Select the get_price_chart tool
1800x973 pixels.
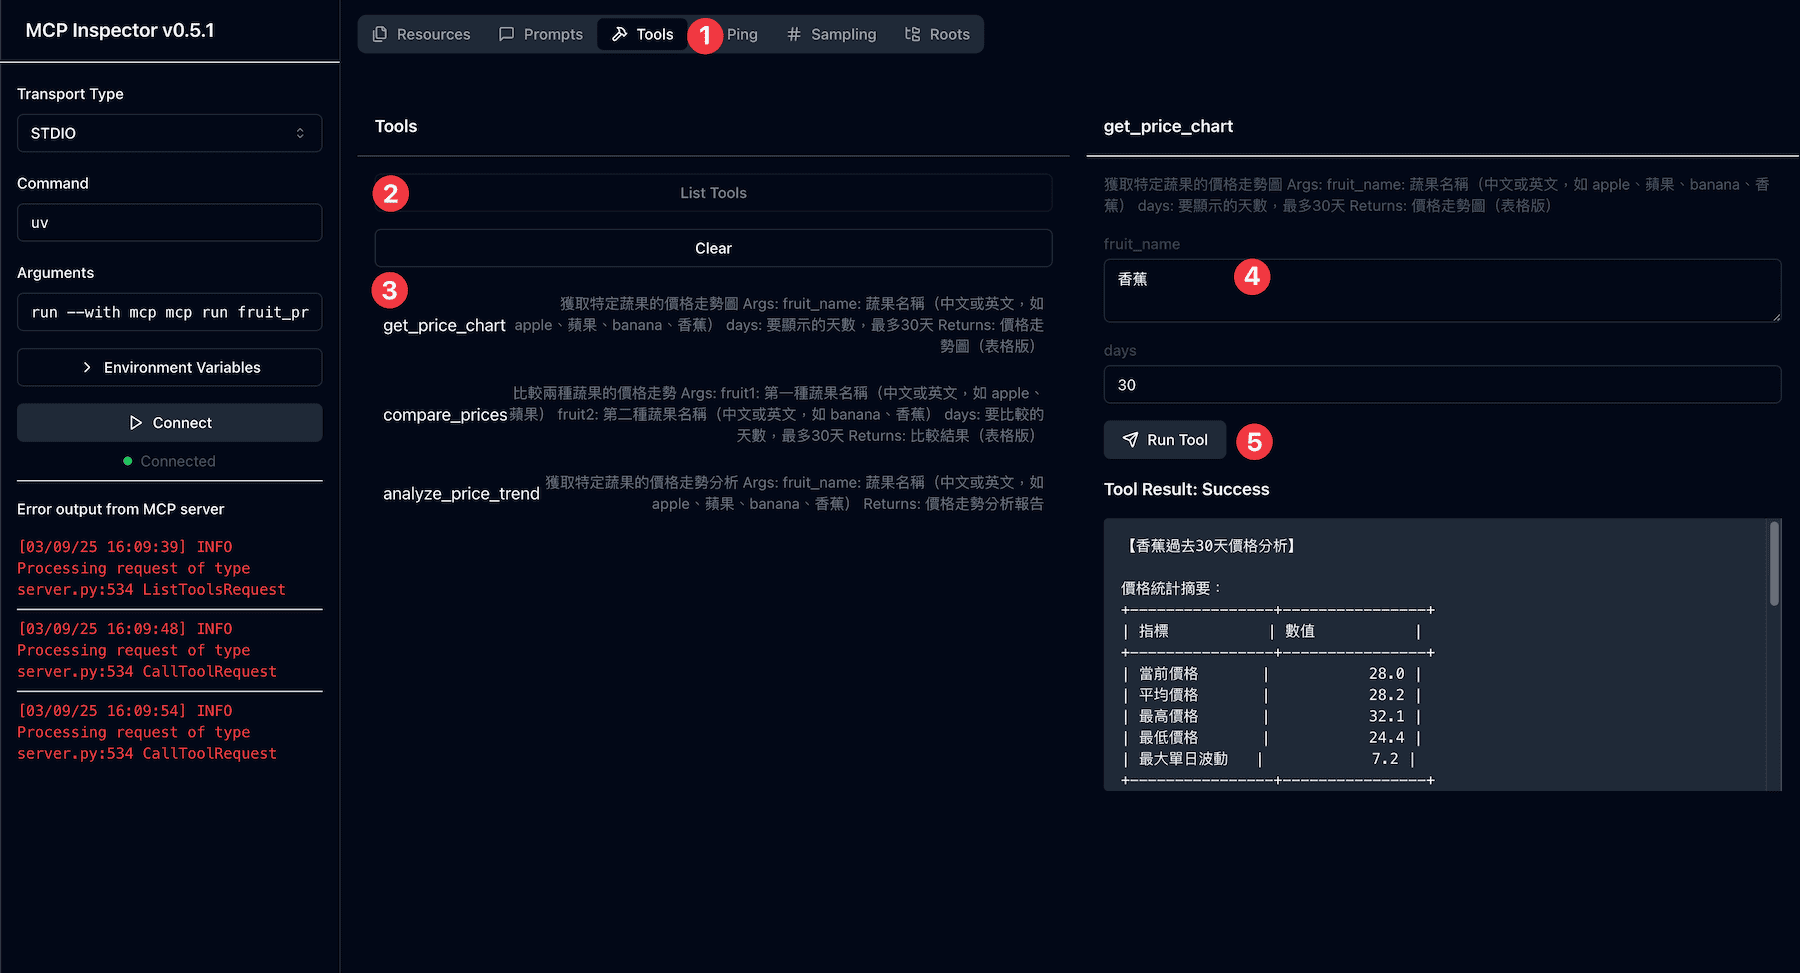pos(444,325)
